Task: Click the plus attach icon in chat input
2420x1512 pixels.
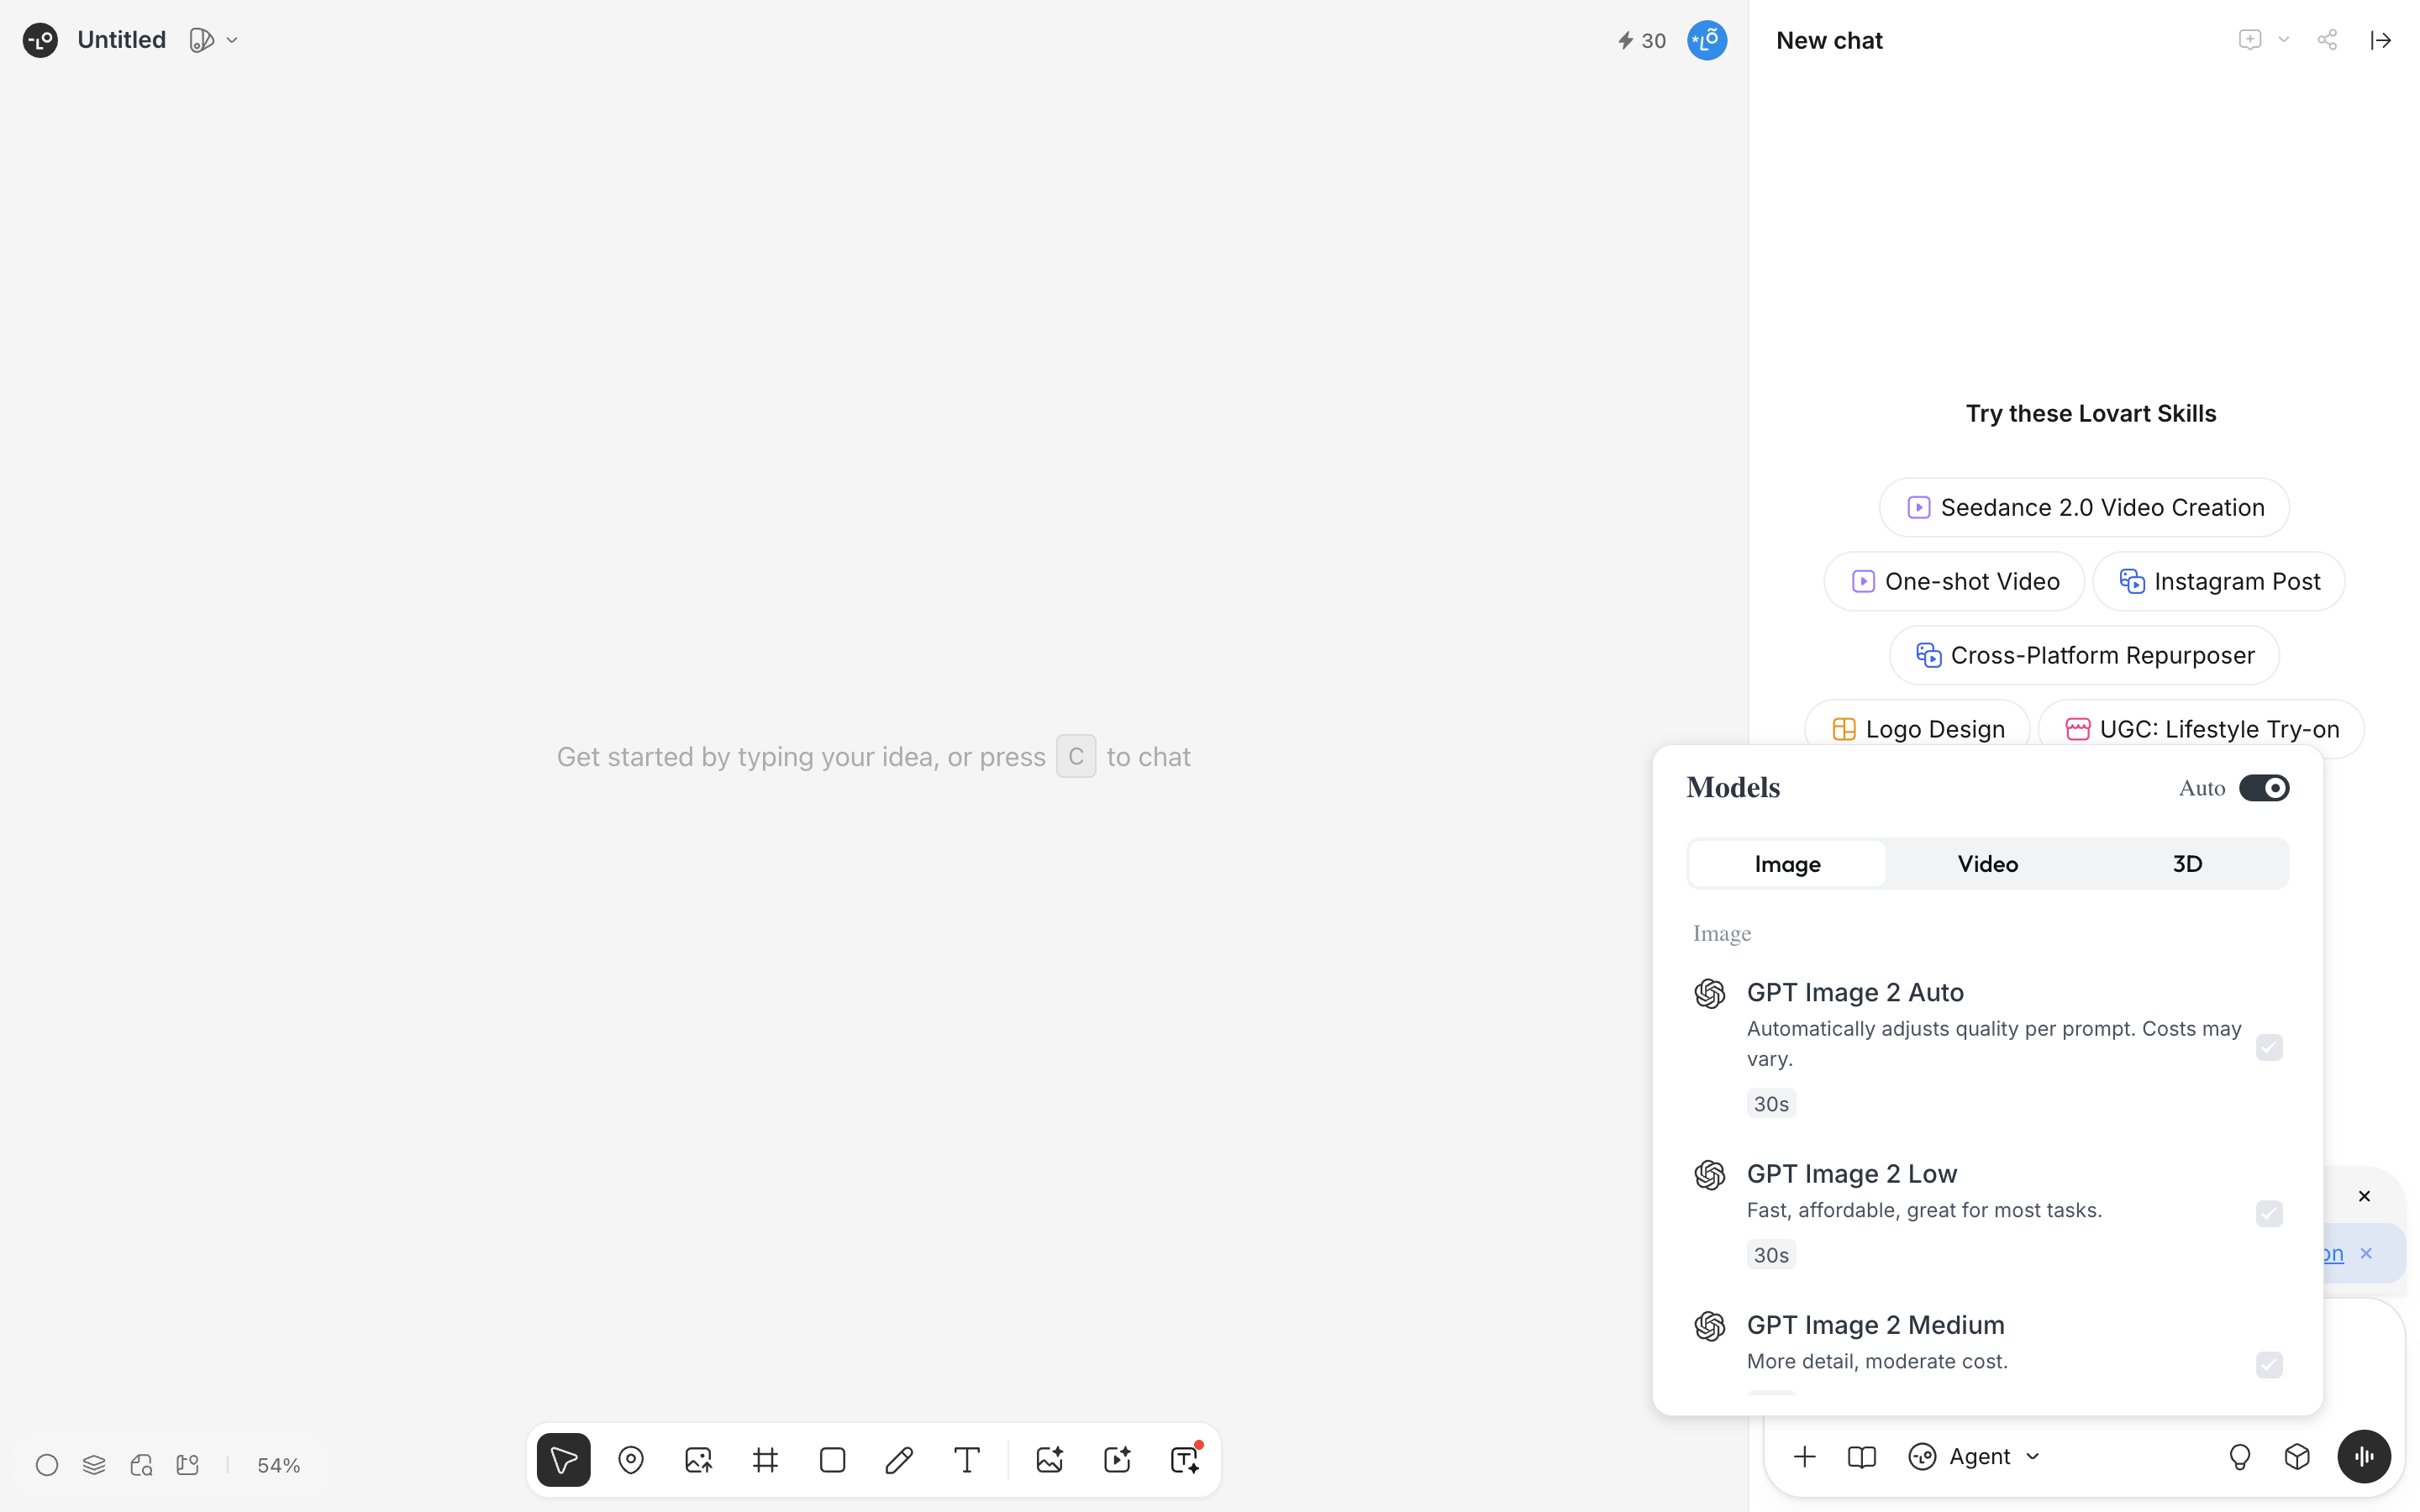Action: tap(1804, 1457)
